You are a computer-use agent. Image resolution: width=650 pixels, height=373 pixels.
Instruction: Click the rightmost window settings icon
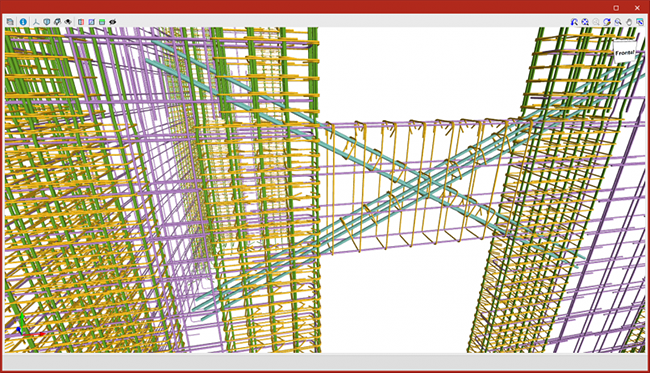coord(640,22)
